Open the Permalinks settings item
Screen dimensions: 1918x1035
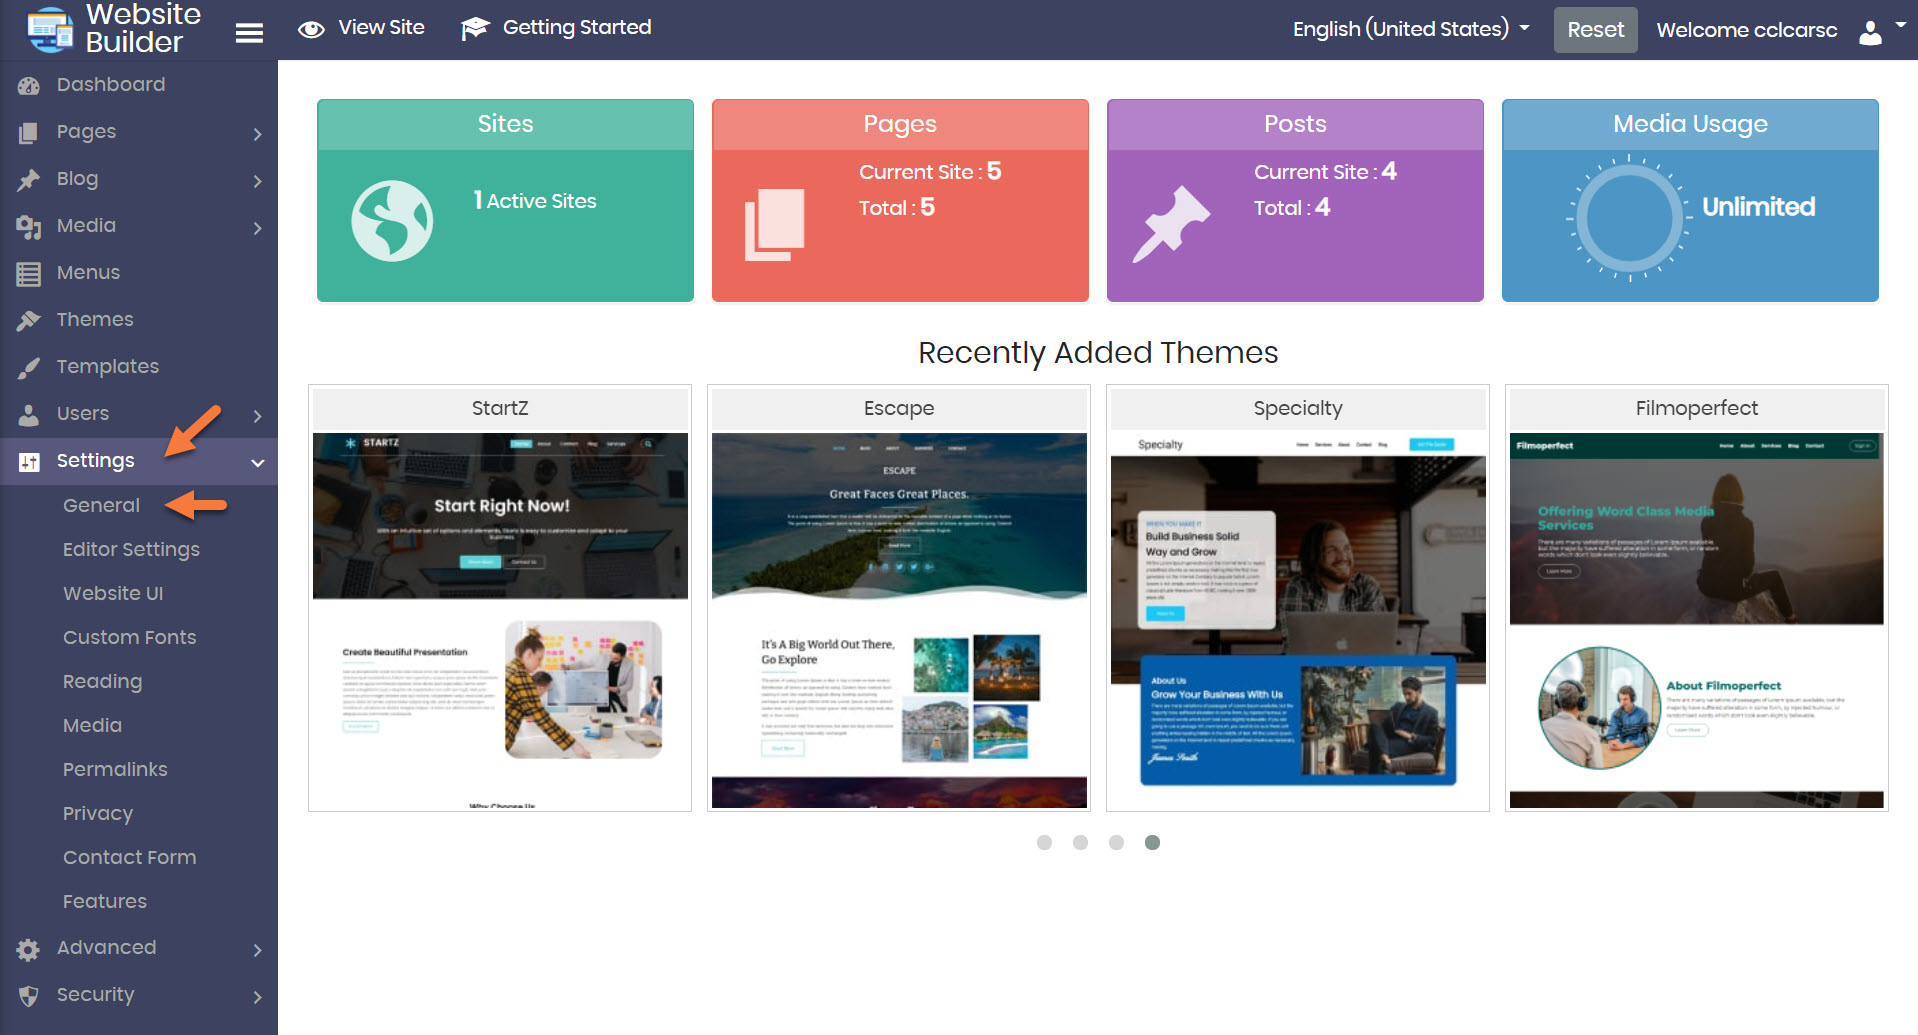(115, 769)
